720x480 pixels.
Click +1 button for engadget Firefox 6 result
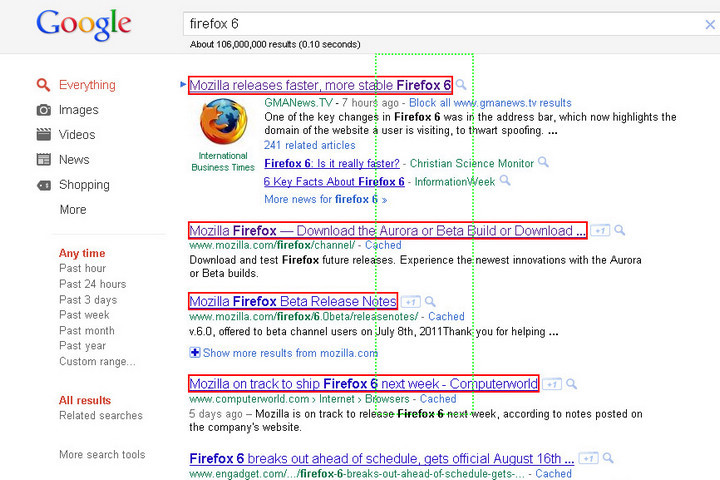(588, 458)
